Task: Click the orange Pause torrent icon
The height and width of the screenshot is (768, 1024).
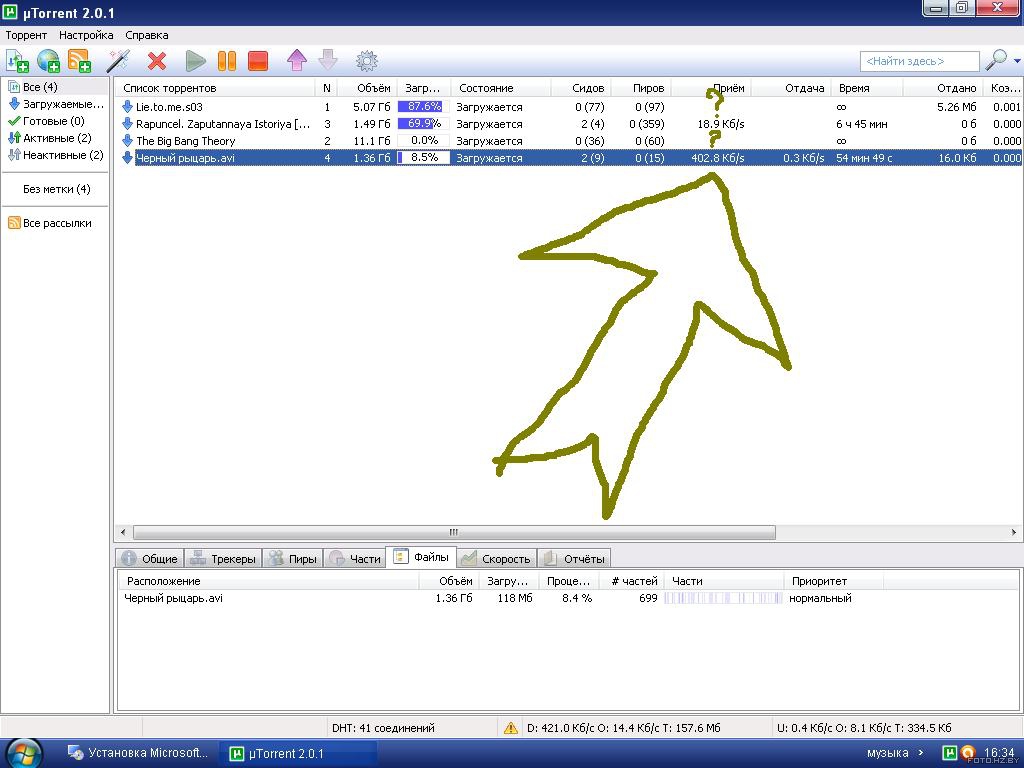Action: point(227,61)
